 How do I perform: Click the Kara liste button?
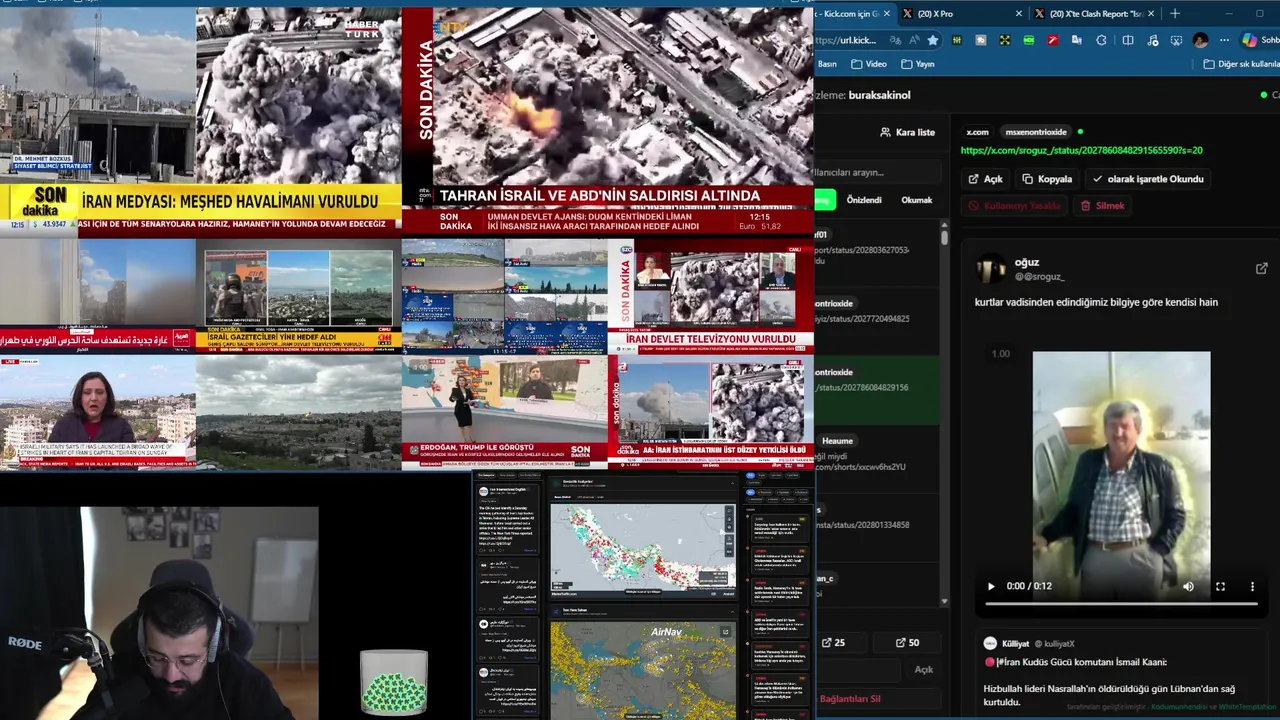tap(907, 132)
